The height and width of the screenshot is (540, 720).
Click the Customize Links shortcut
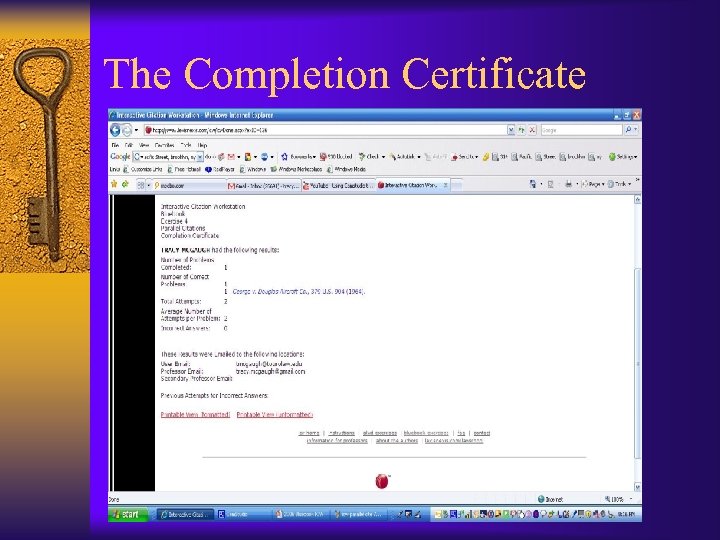coord(143,169)
